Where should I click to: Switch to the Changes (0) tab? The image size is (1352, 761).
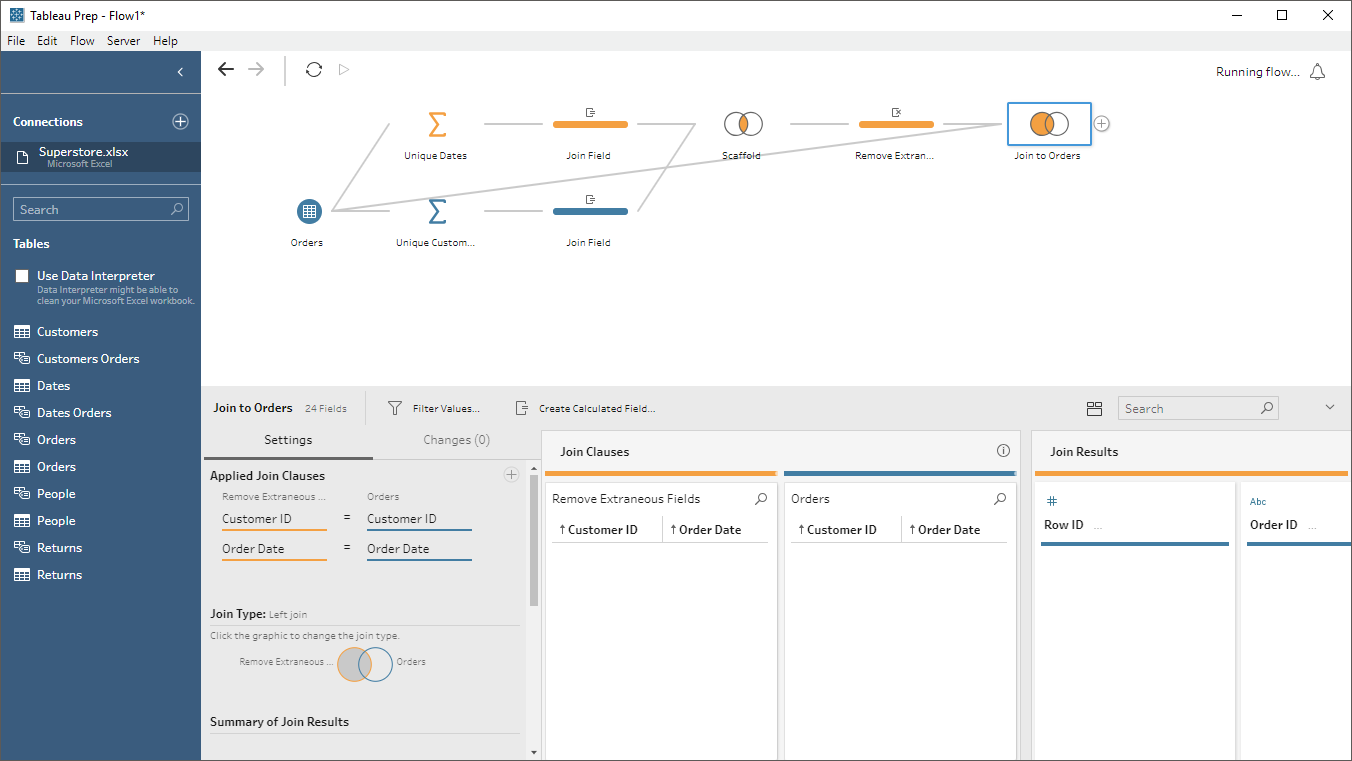(456, 440)
